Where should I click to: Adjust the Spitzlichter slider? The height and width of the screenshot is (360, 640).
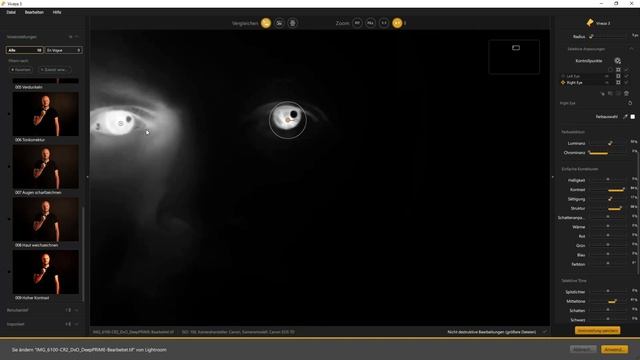[607, 292]
